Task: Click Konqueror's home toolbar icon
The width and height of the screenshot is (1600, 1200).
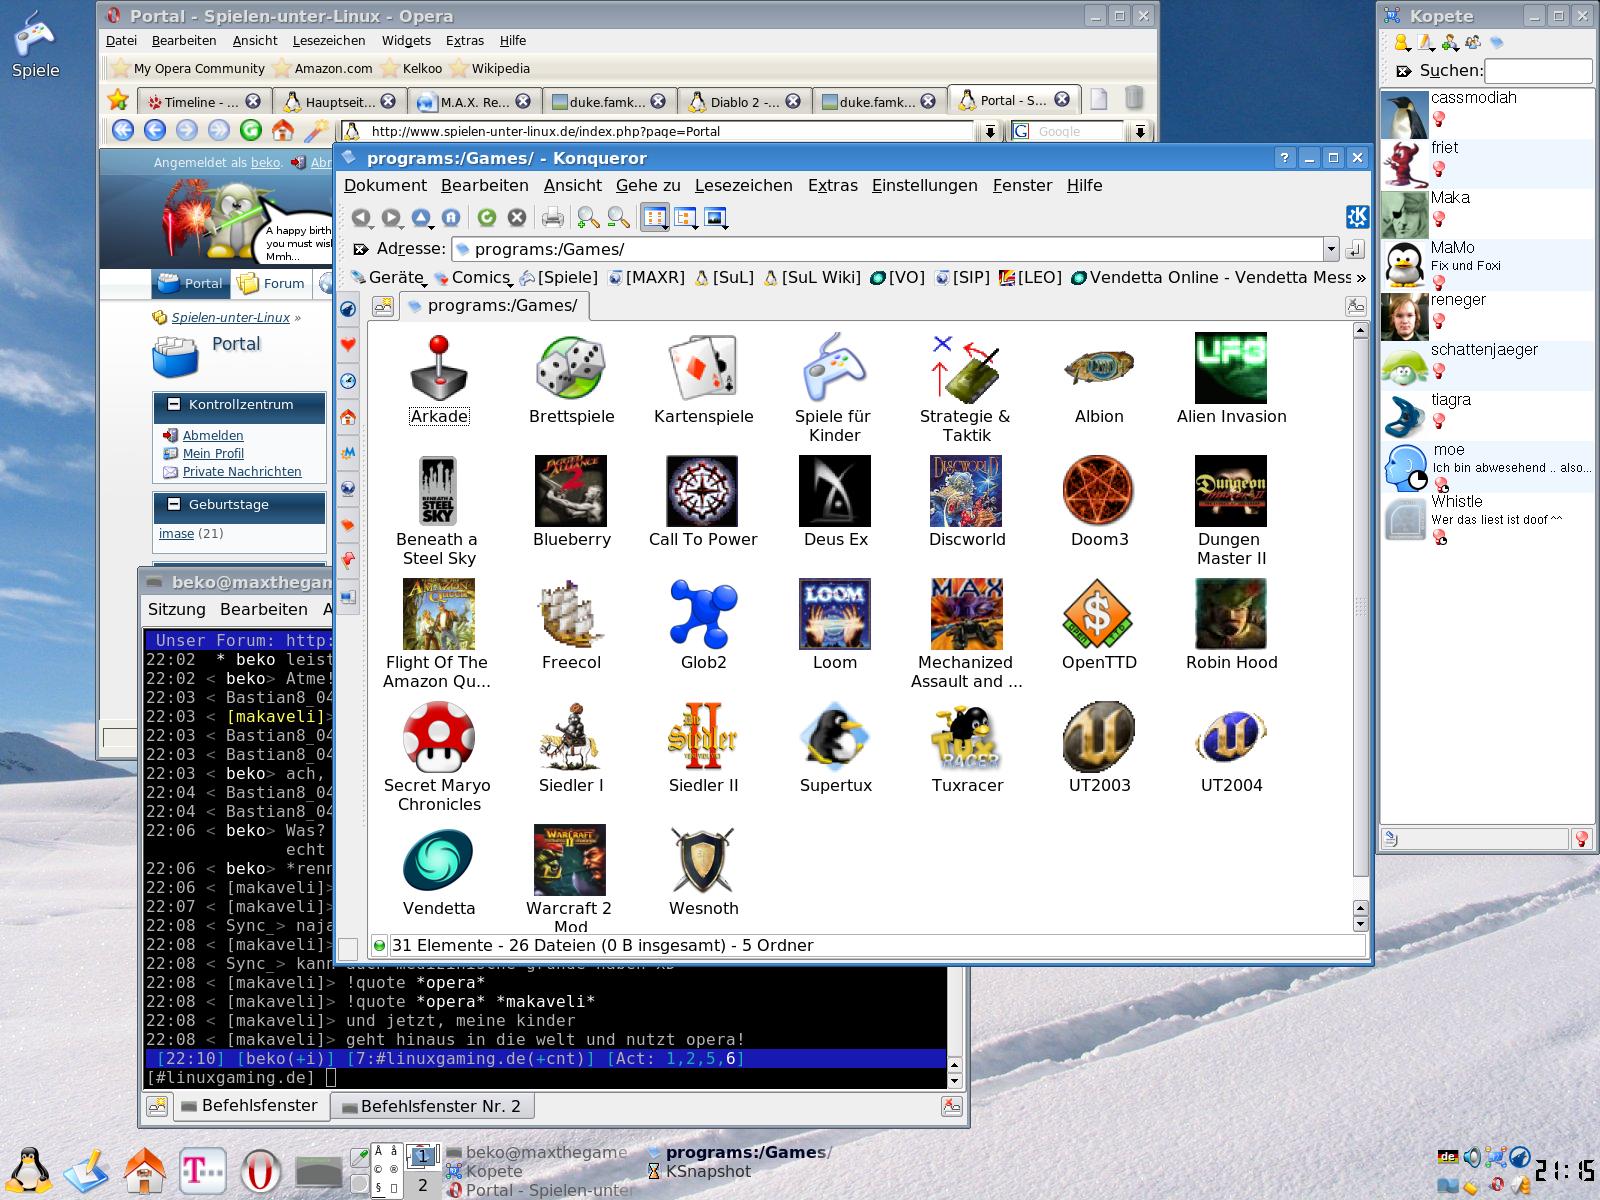Action: click(x=451, y=217)
